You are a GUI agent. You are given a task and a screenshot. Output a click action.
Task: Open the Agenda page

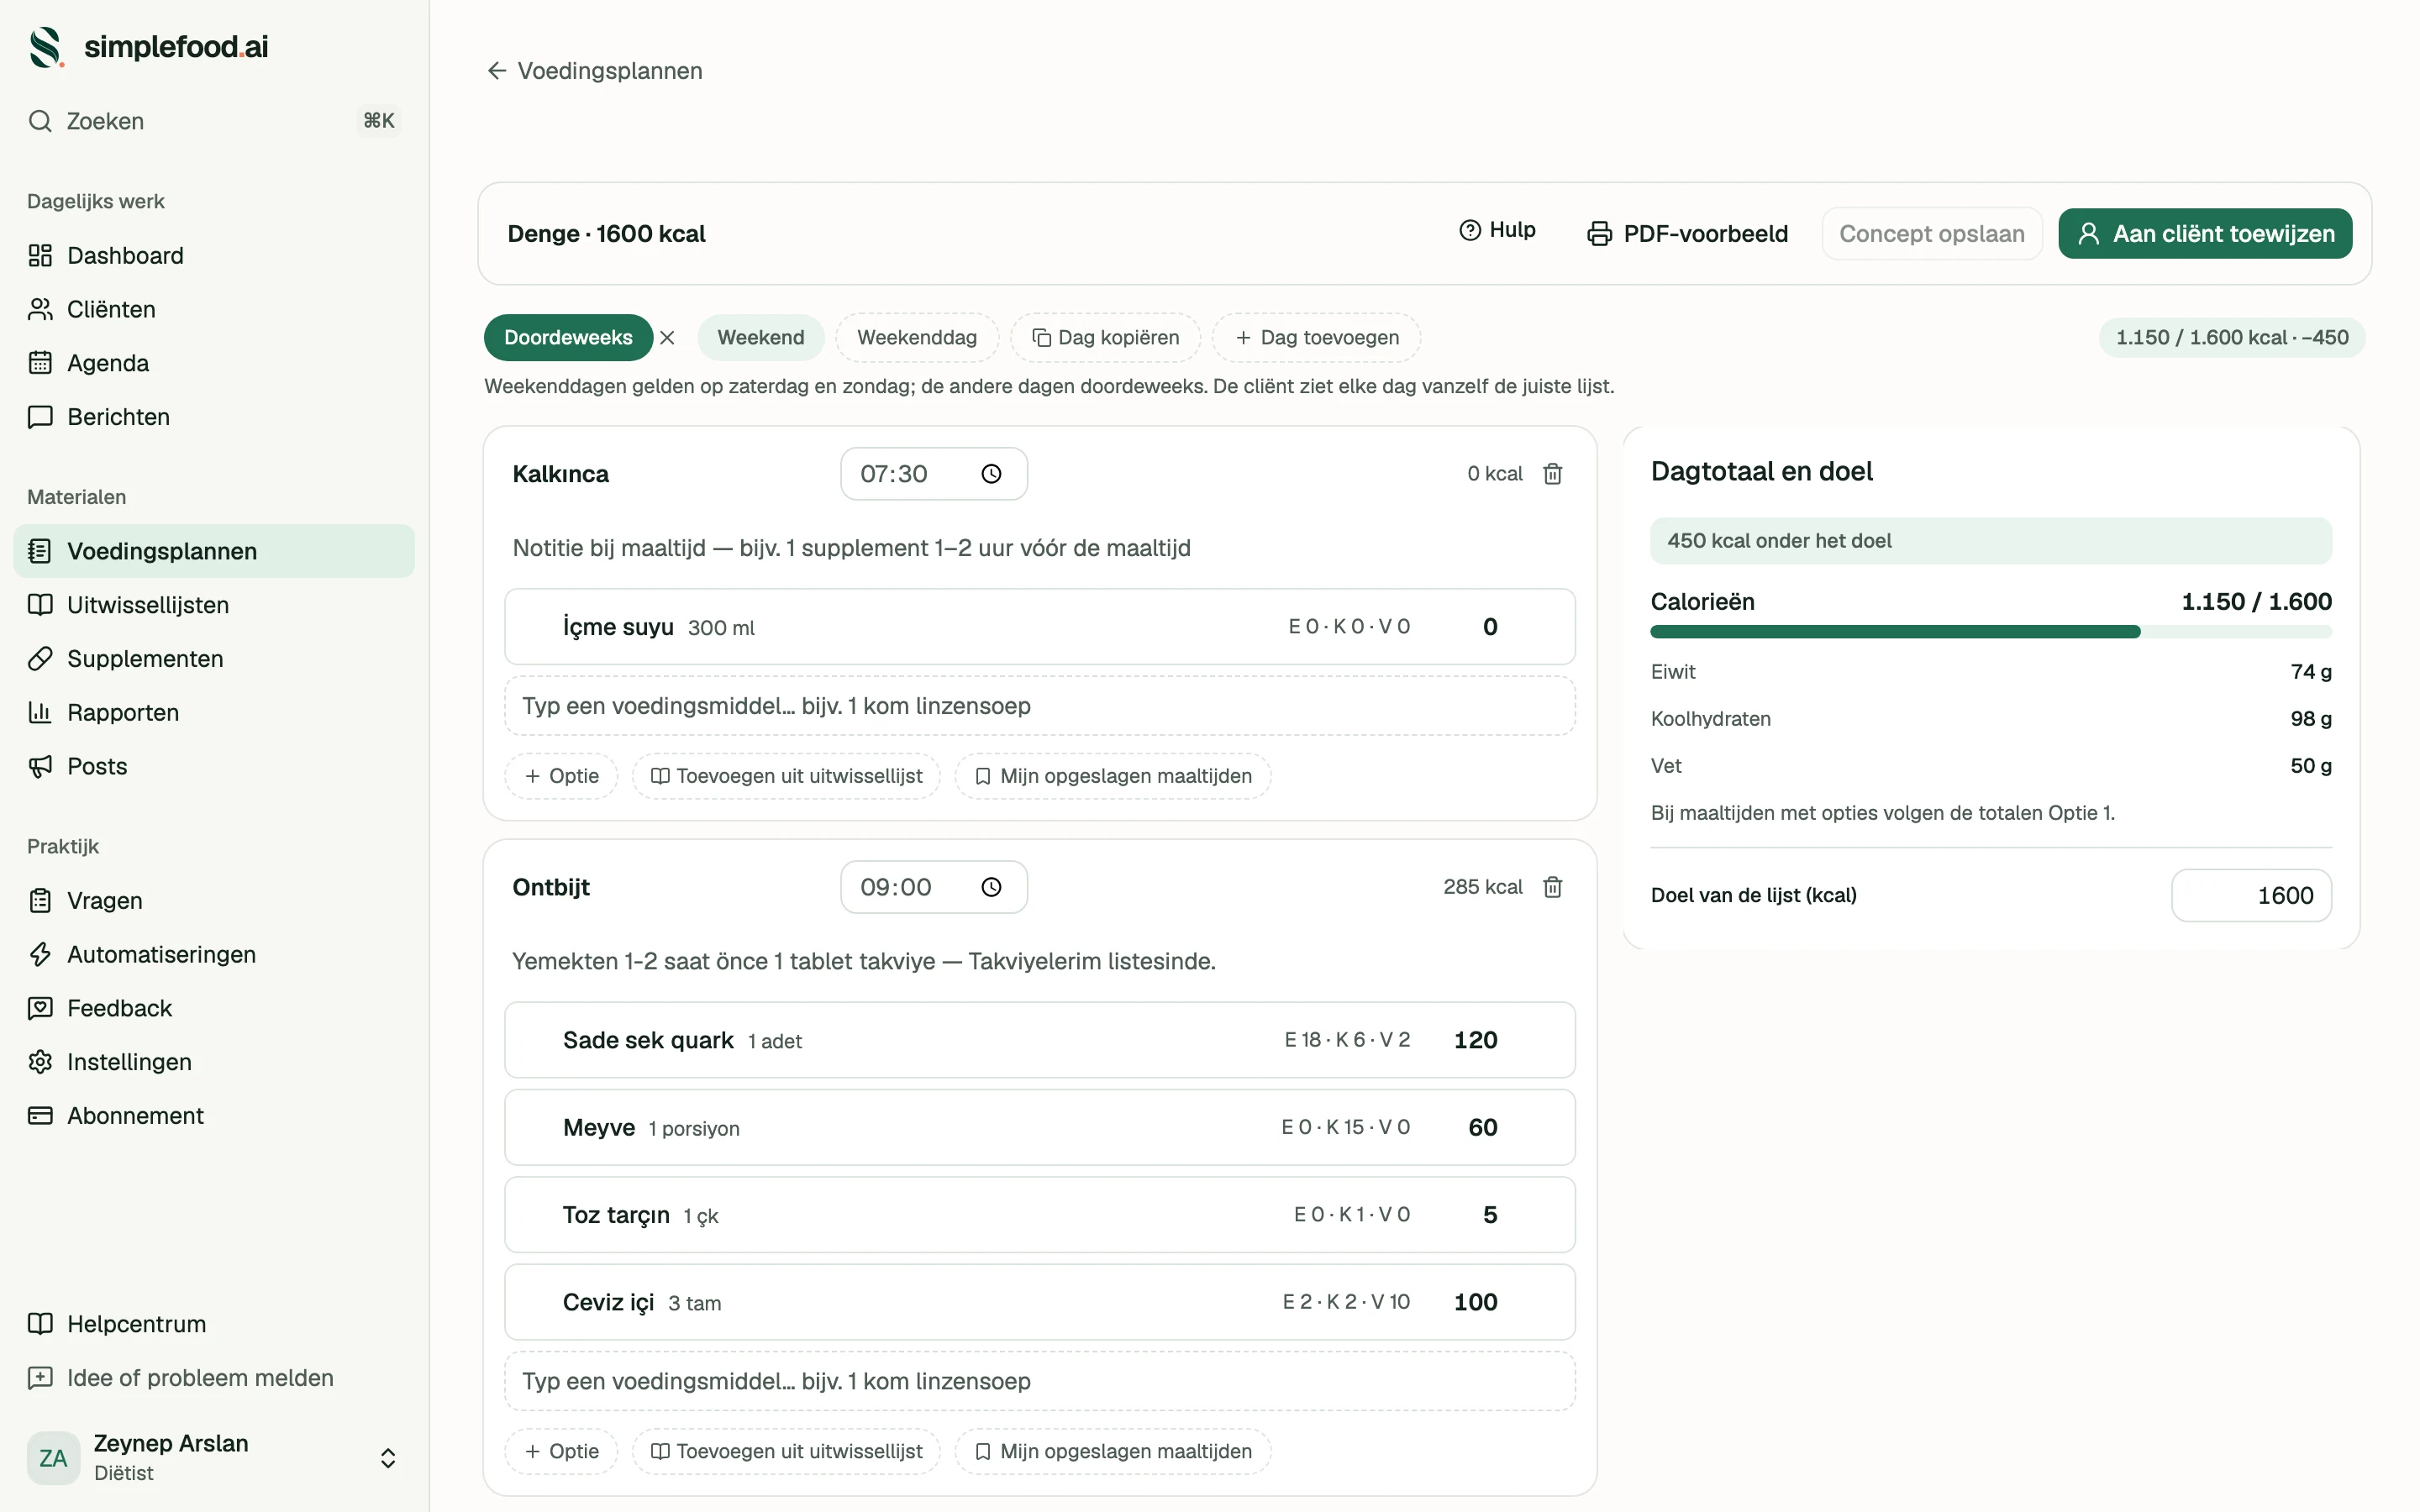pos(214,363)
